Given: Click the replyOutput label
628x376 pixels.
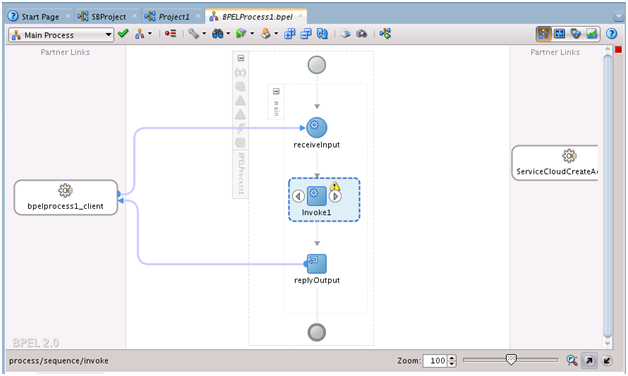Looking at the screenshot, I should click(317, 280).
